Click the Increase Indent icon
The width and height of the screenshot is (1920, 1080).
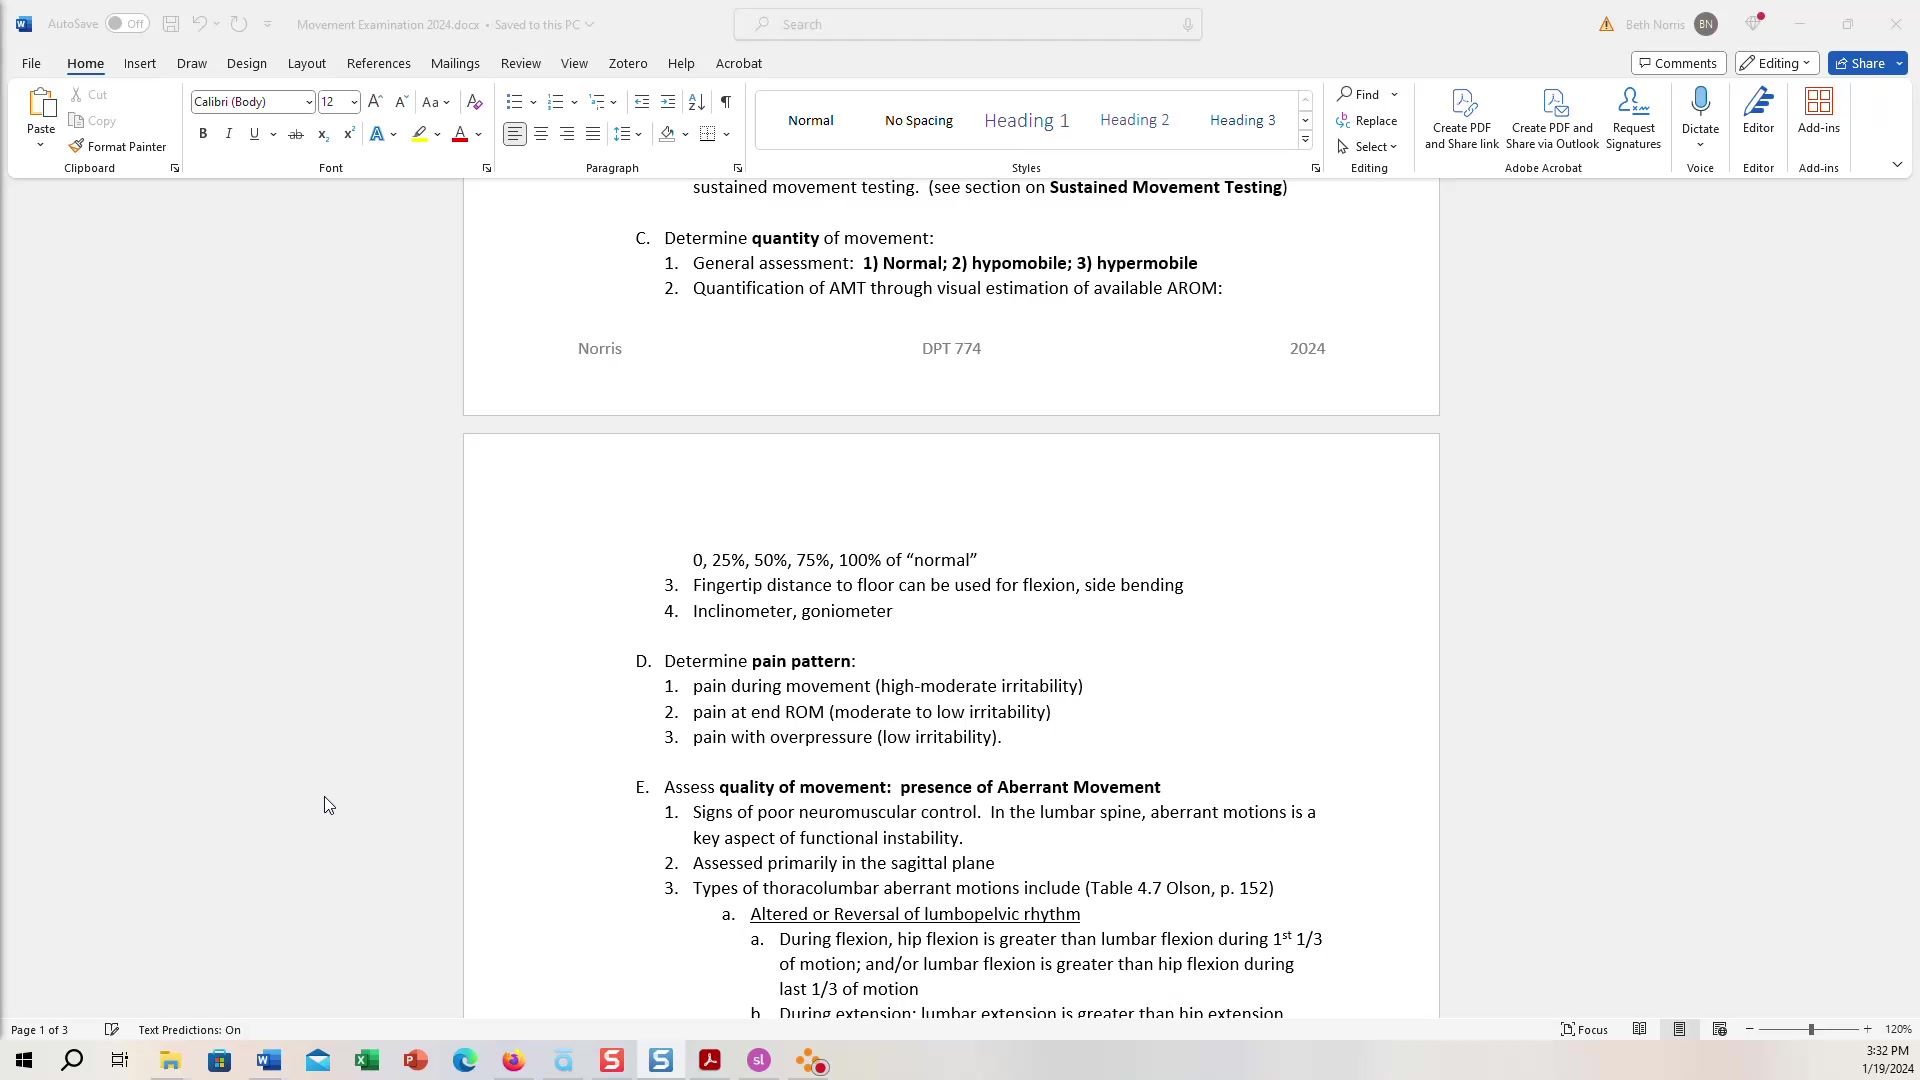pos(668,102)
